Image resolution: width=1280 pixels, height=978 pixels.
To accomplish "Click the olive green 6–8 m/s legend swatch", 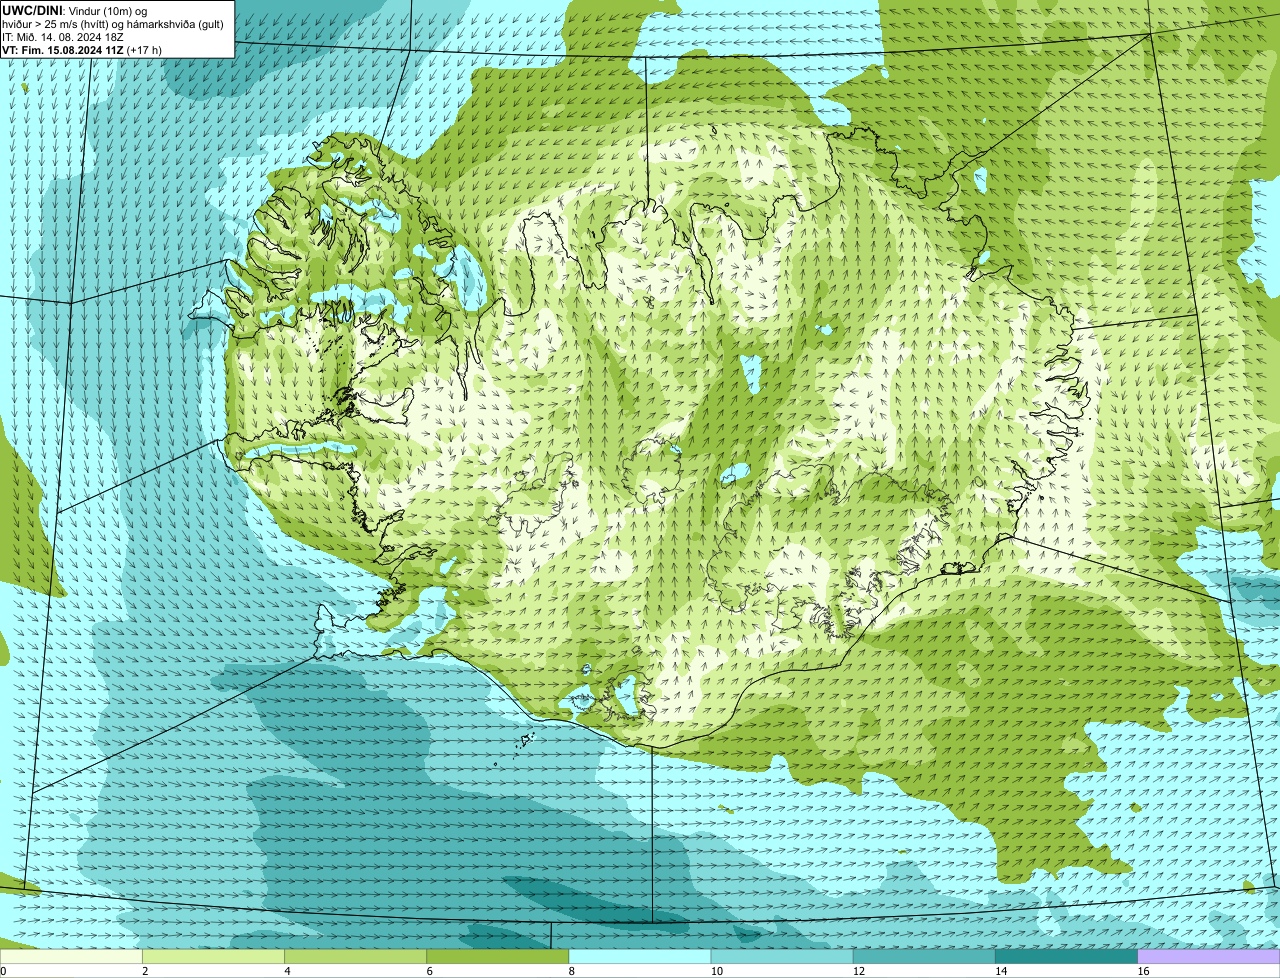I will pos(498,956).
